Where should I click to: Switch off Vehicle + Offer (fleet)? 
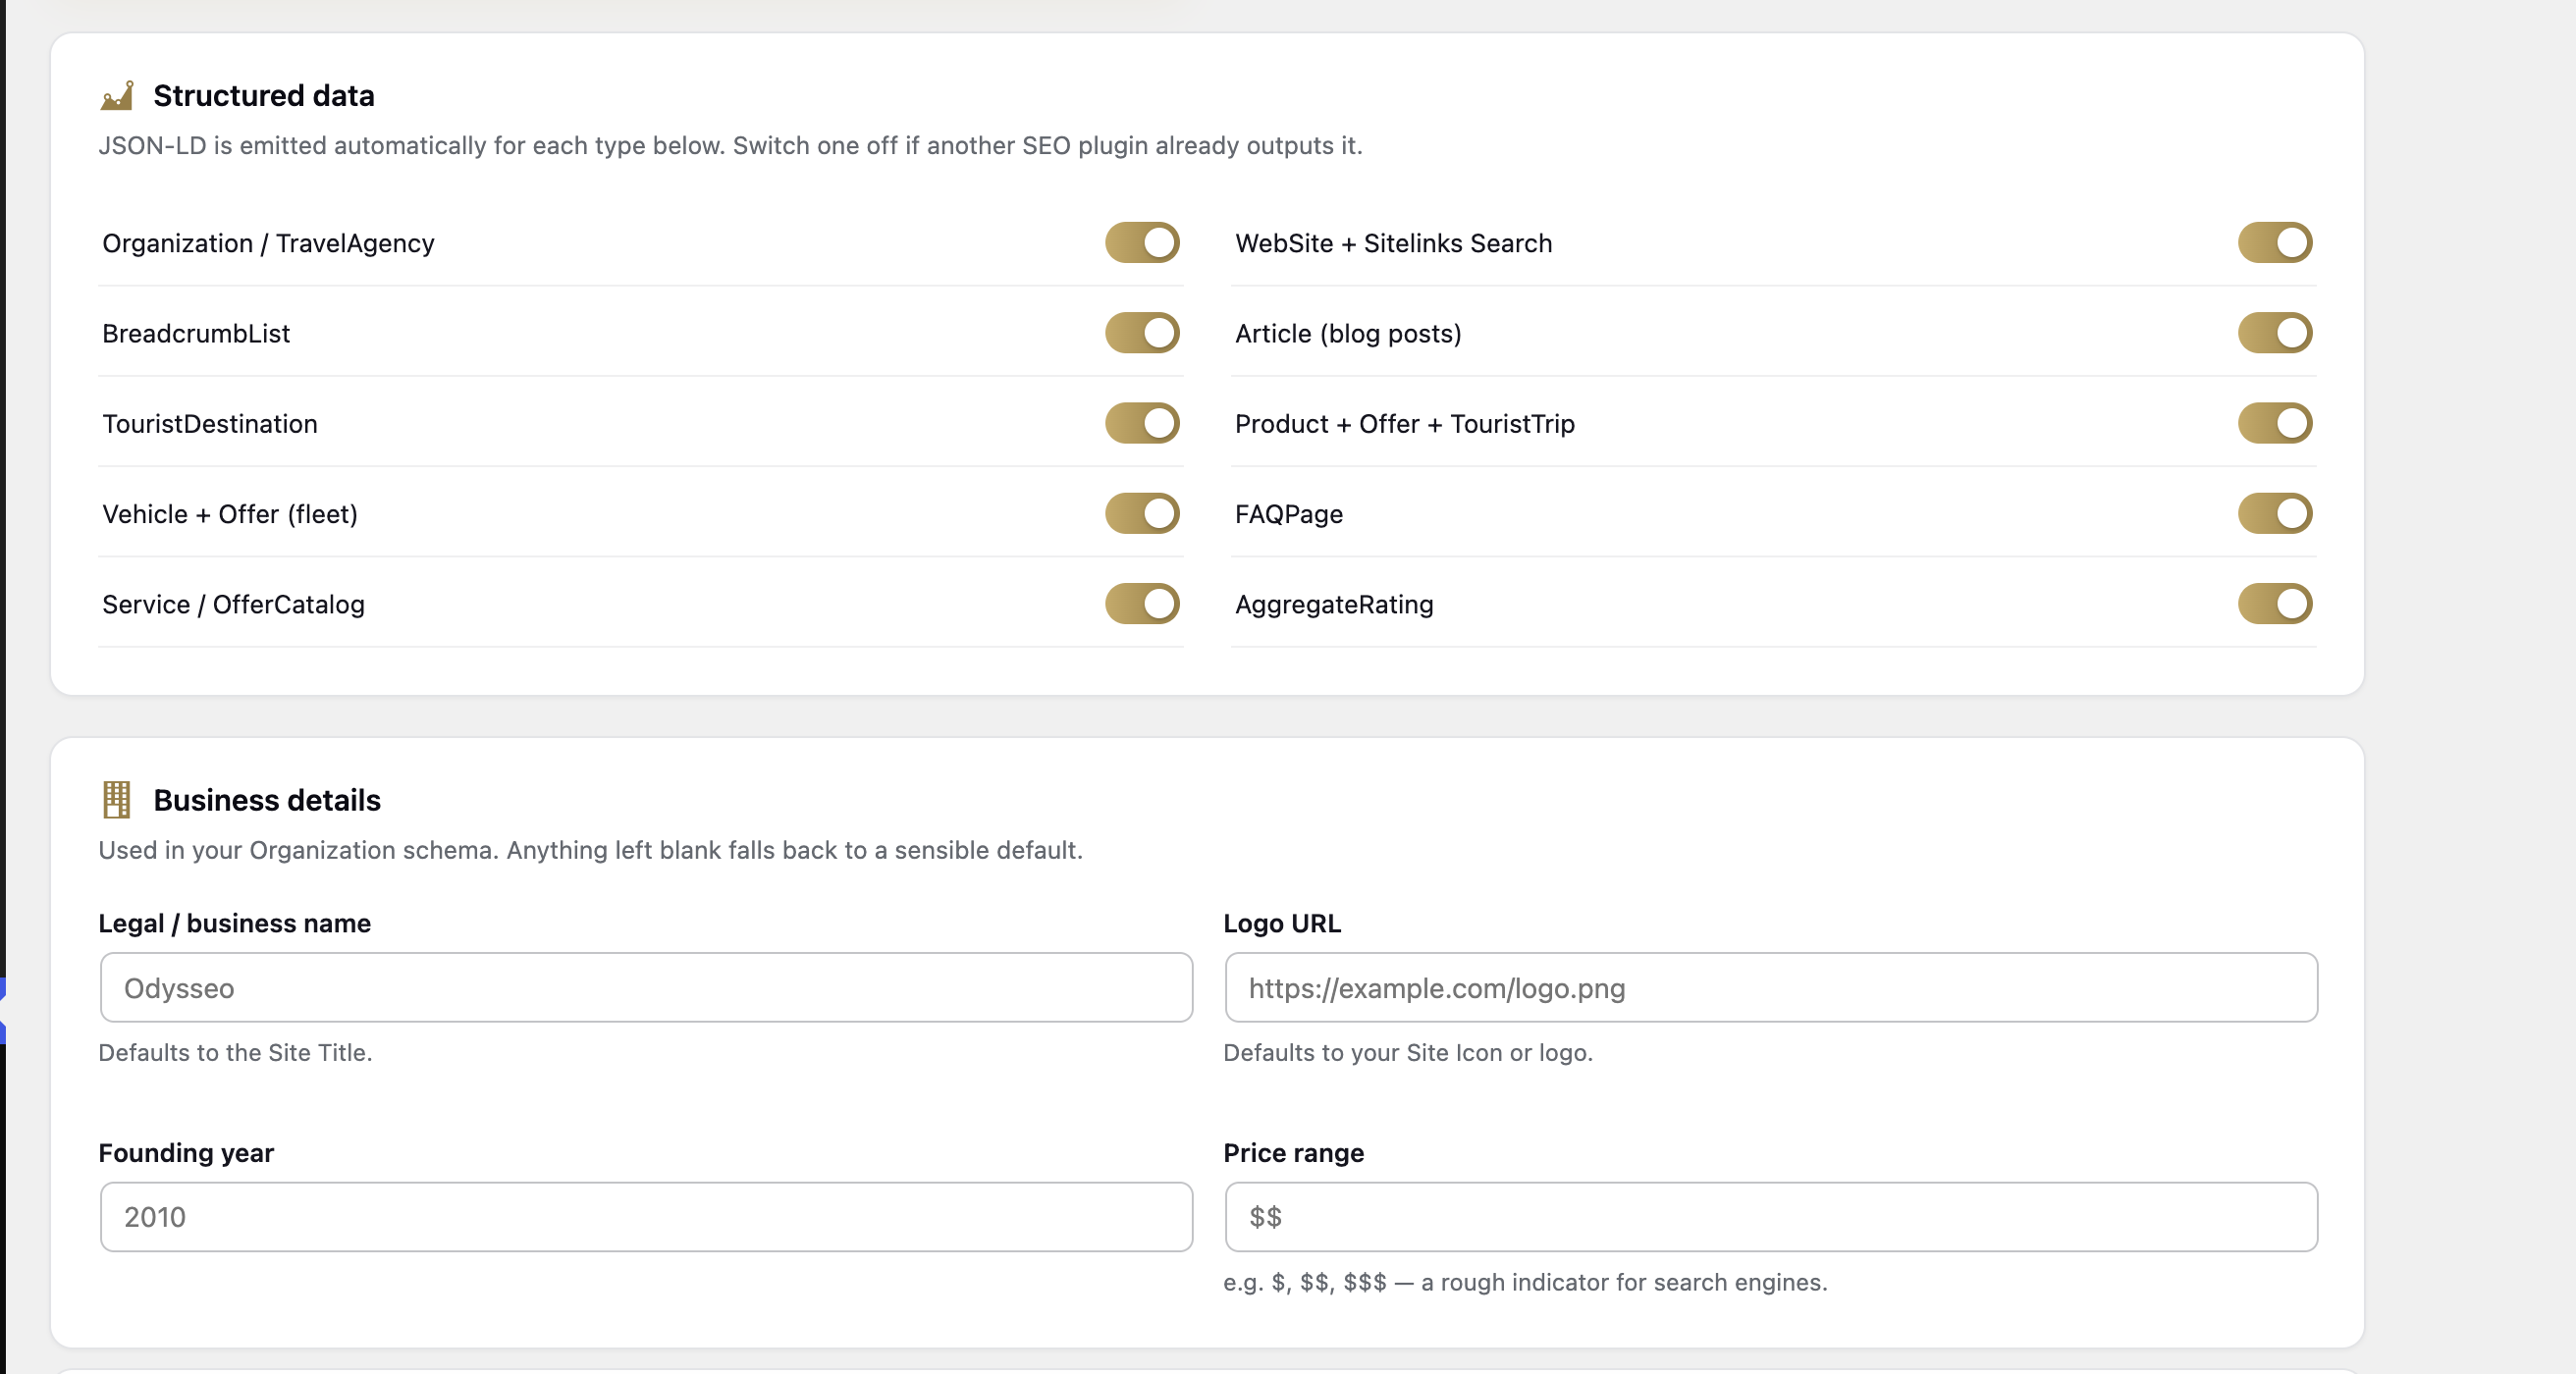(x=1142, y=514)
